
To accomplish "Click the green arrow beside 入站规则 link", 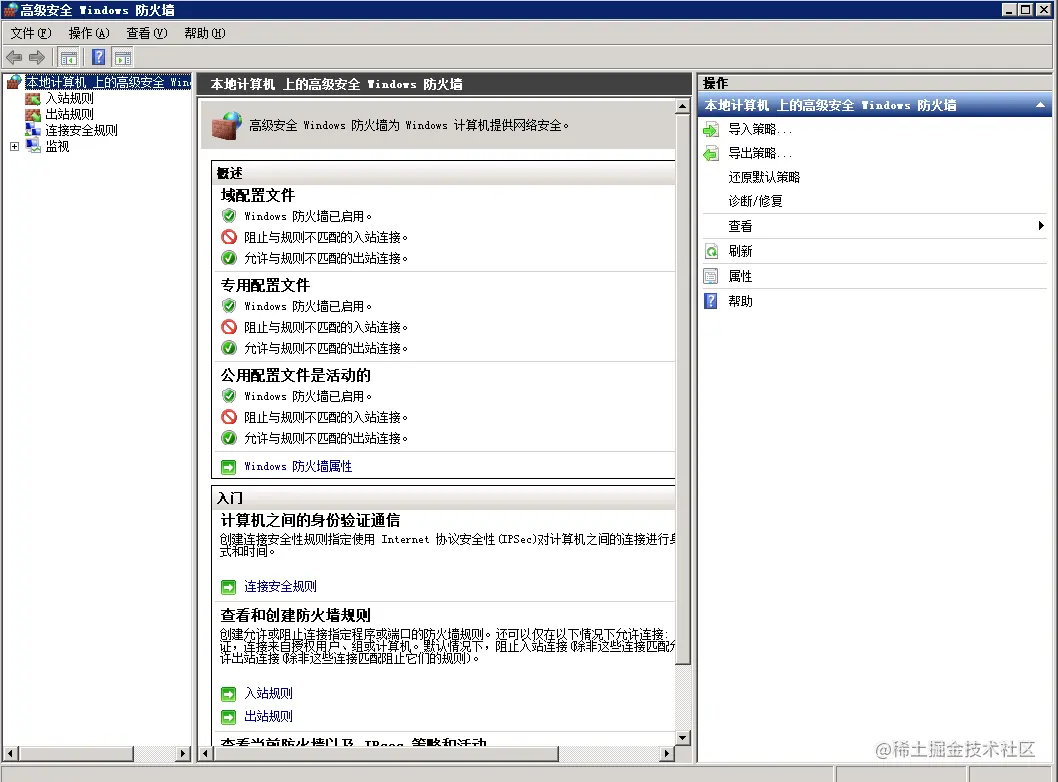I will (x=229, y=694).
